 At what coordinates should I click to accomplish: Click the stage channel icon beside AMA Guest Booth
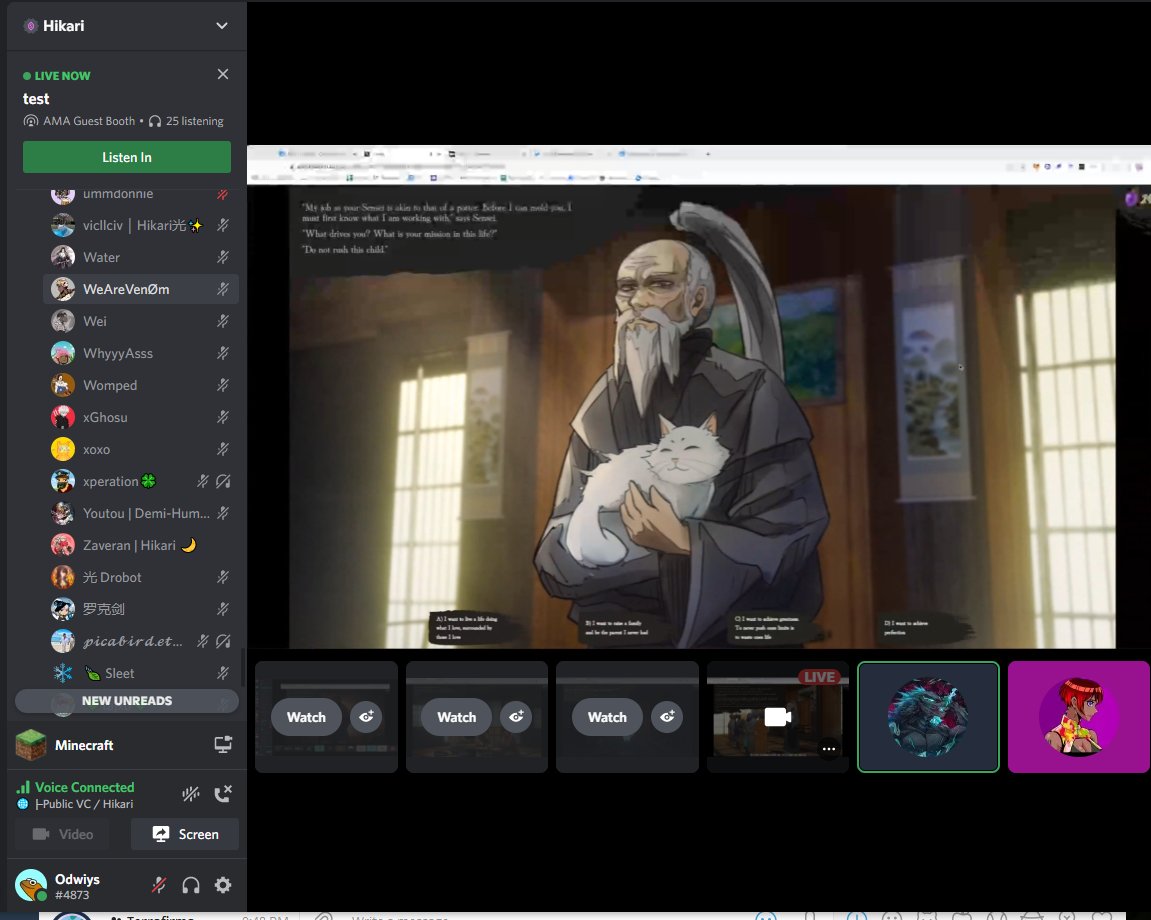coord(32,121)
